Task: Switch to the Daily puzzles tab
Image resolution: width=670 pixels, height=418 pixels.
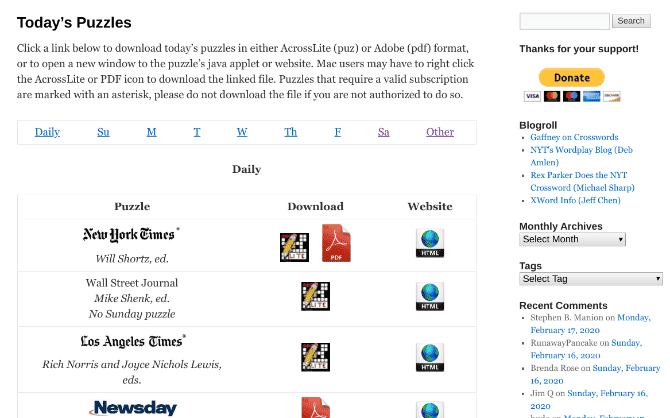Action: [x=47, y=132]
